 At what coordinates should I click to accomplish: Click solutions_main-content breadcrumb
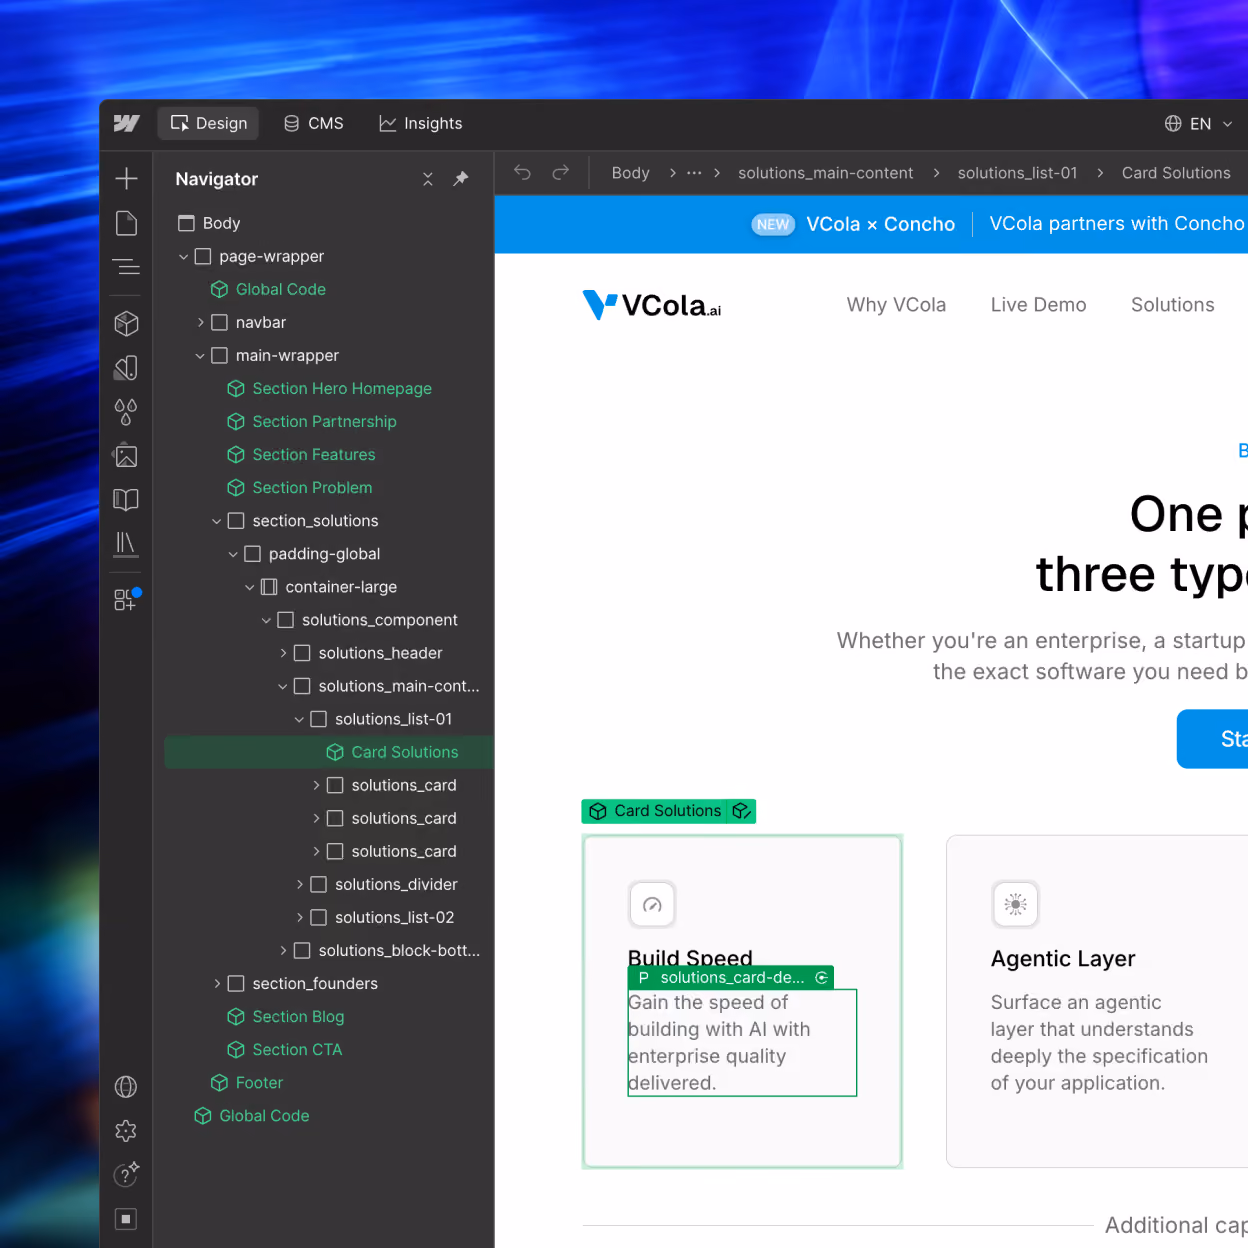pos(825,173)
